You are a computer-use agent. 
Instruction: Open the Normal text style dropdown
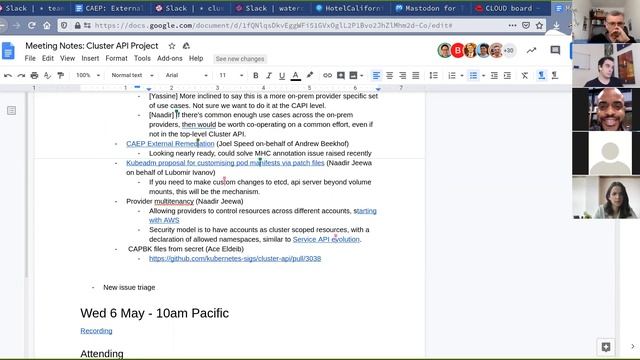(x=132, y=76)
